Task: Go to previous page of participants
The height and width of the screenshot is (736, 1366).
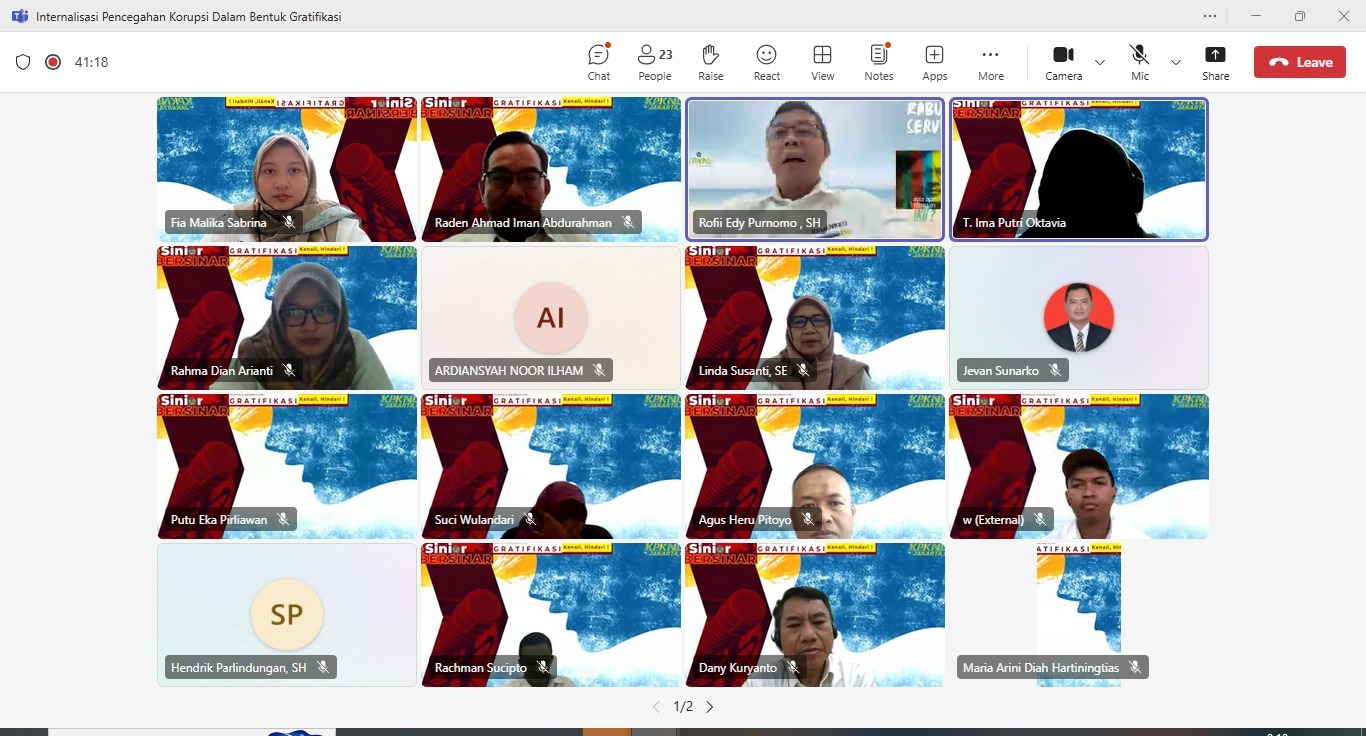Action: click(656, 707)
